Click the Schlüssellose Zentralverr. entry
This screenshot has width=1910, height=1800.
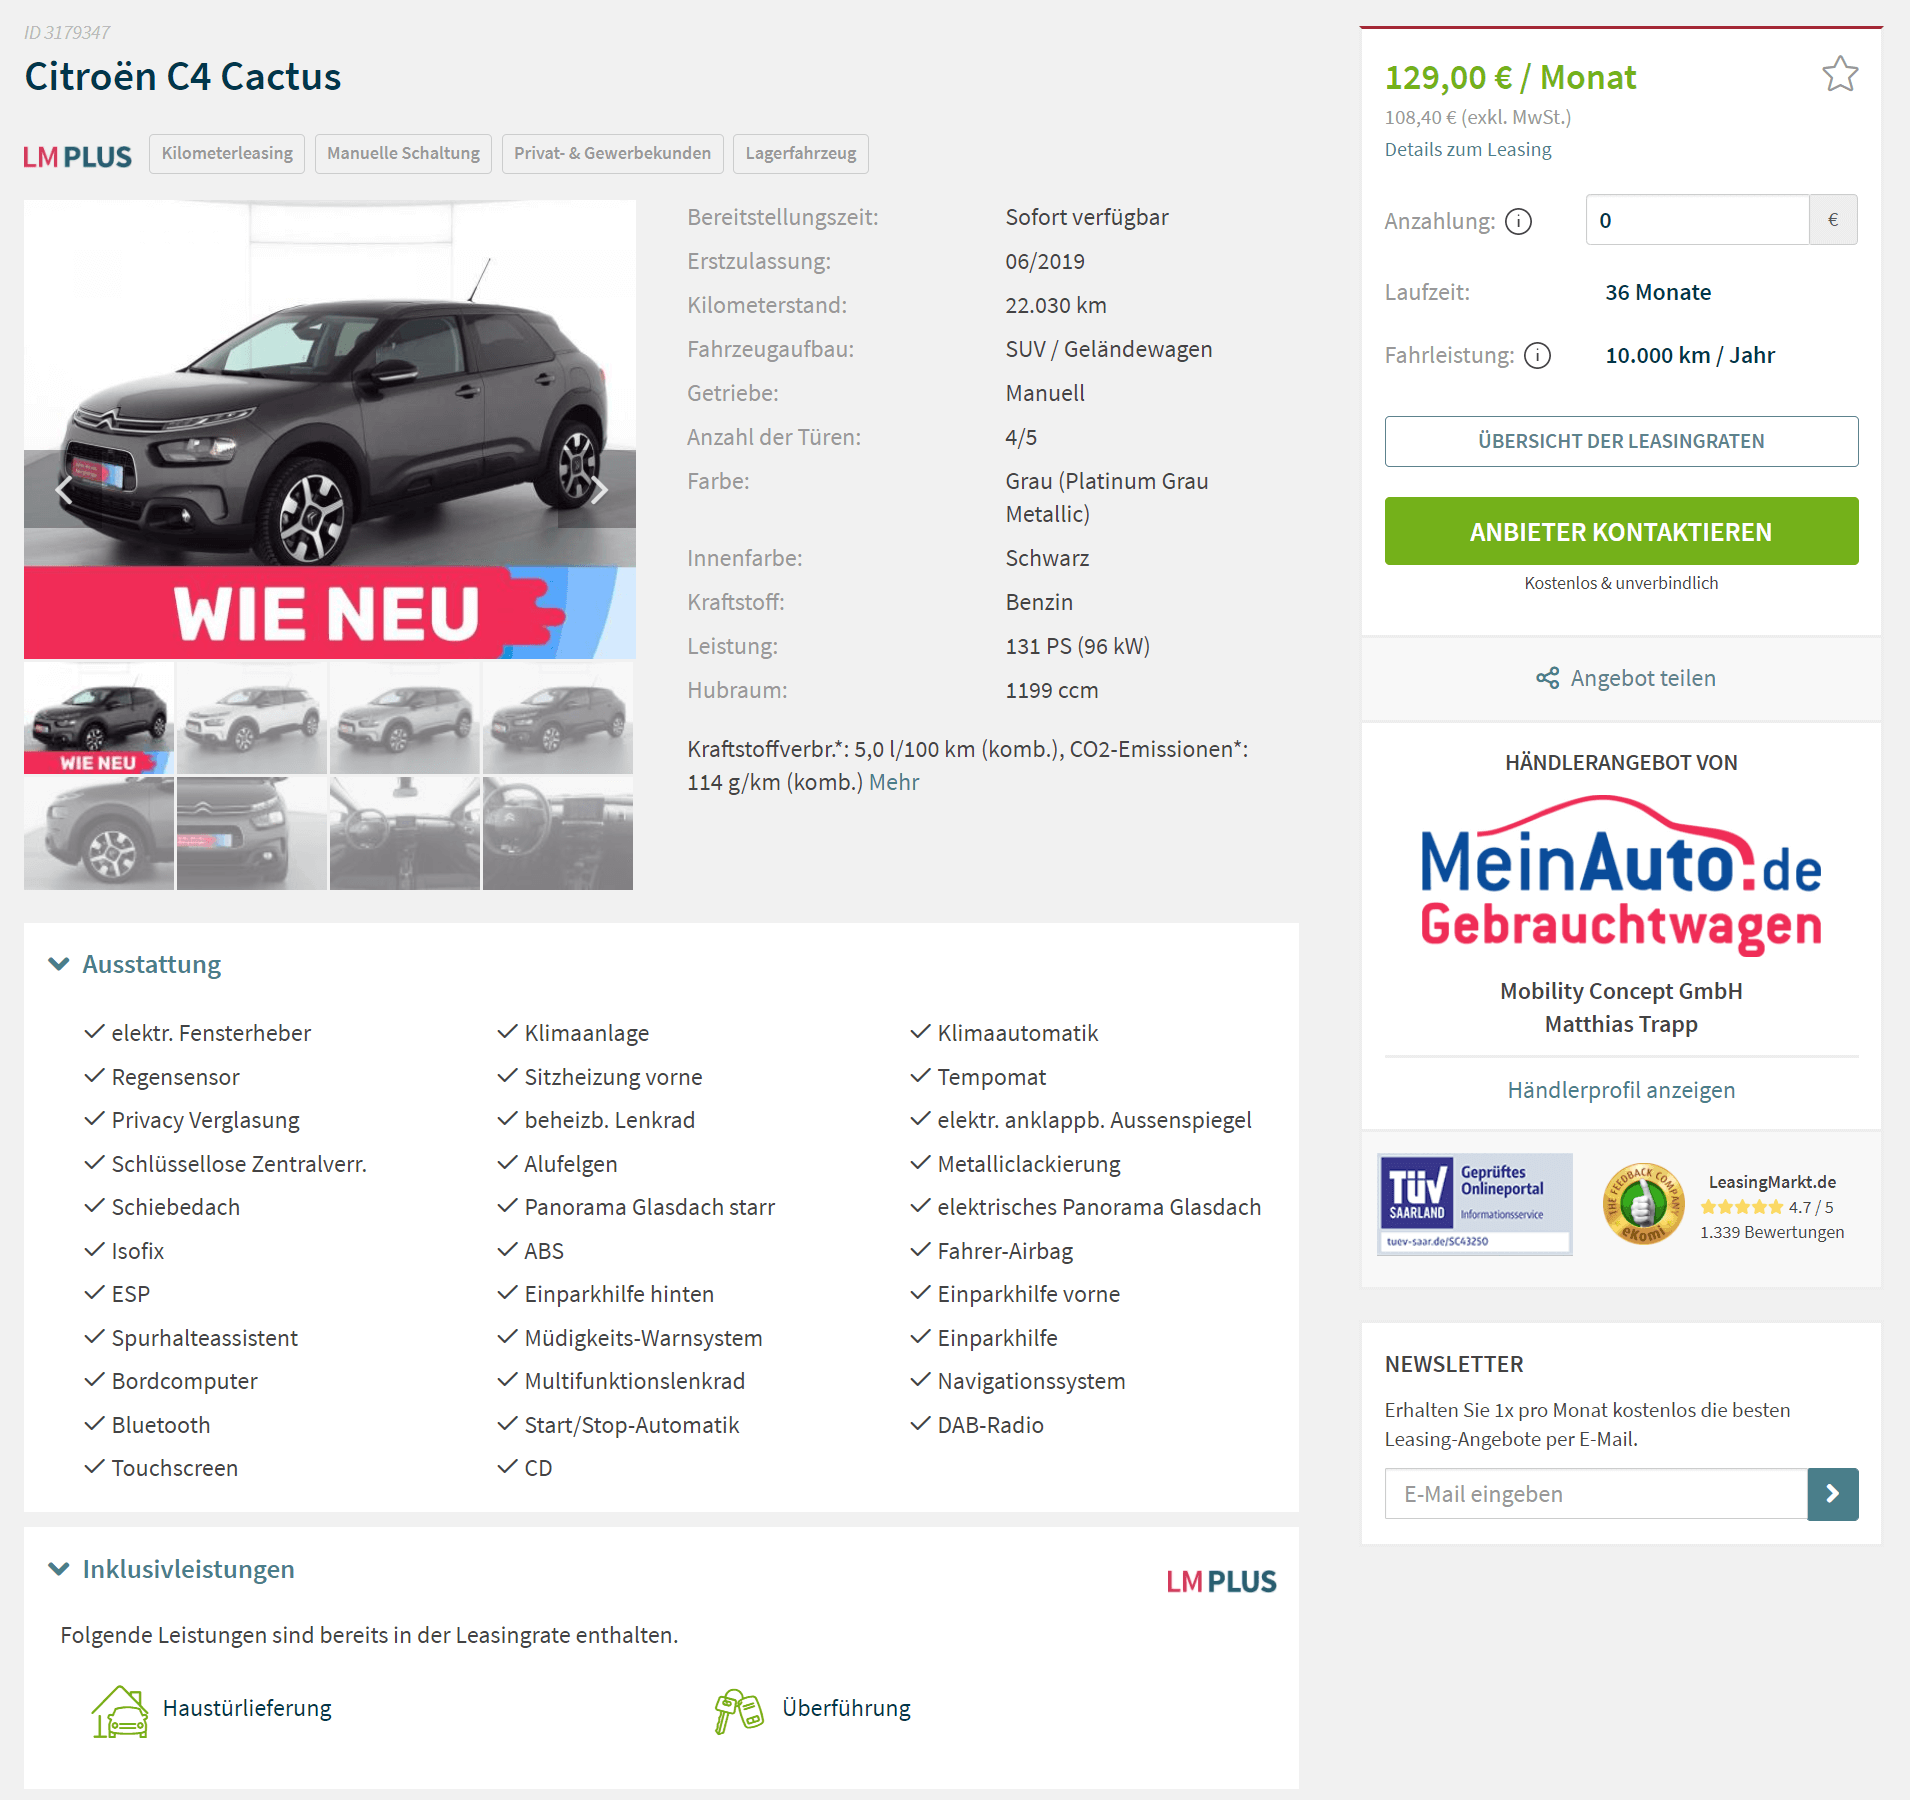239,1164
